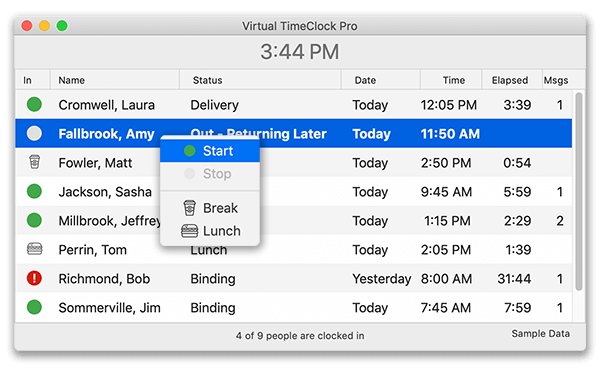Image resolution: width=602 pixels, height=369 pixels.
Task: Select the name Perrin, Tom
Action: [x=93, y=250]
